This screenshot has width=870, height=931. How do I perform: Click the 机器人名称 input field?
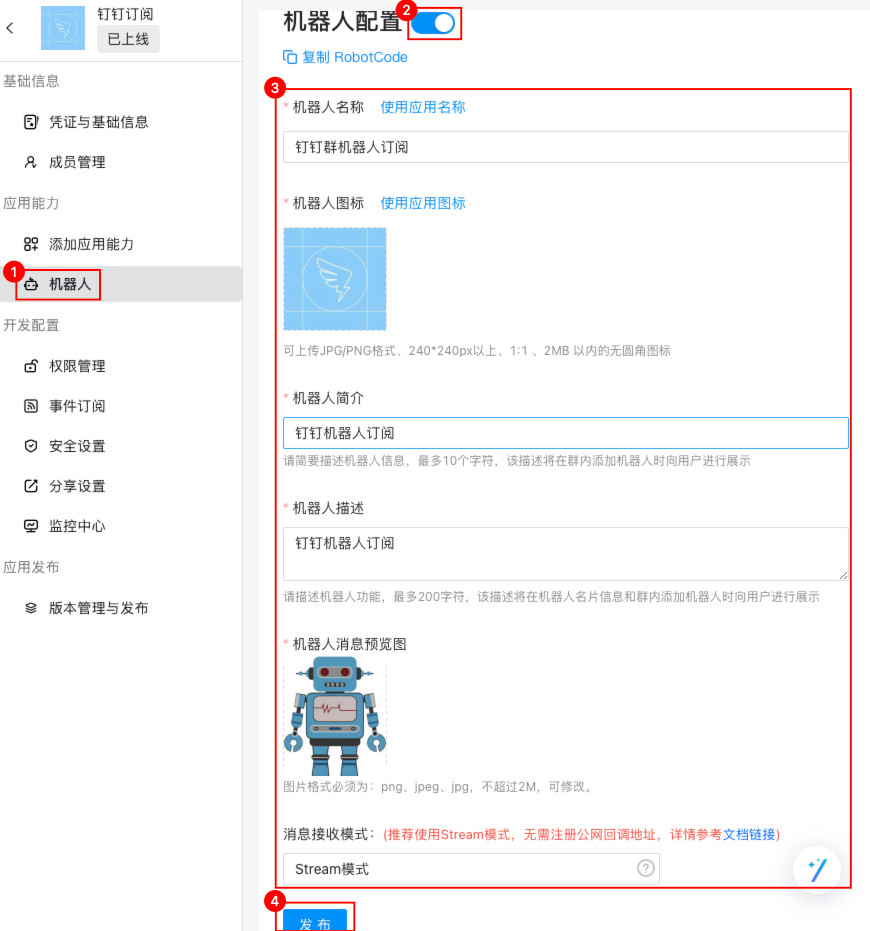[x=565, y=147]
